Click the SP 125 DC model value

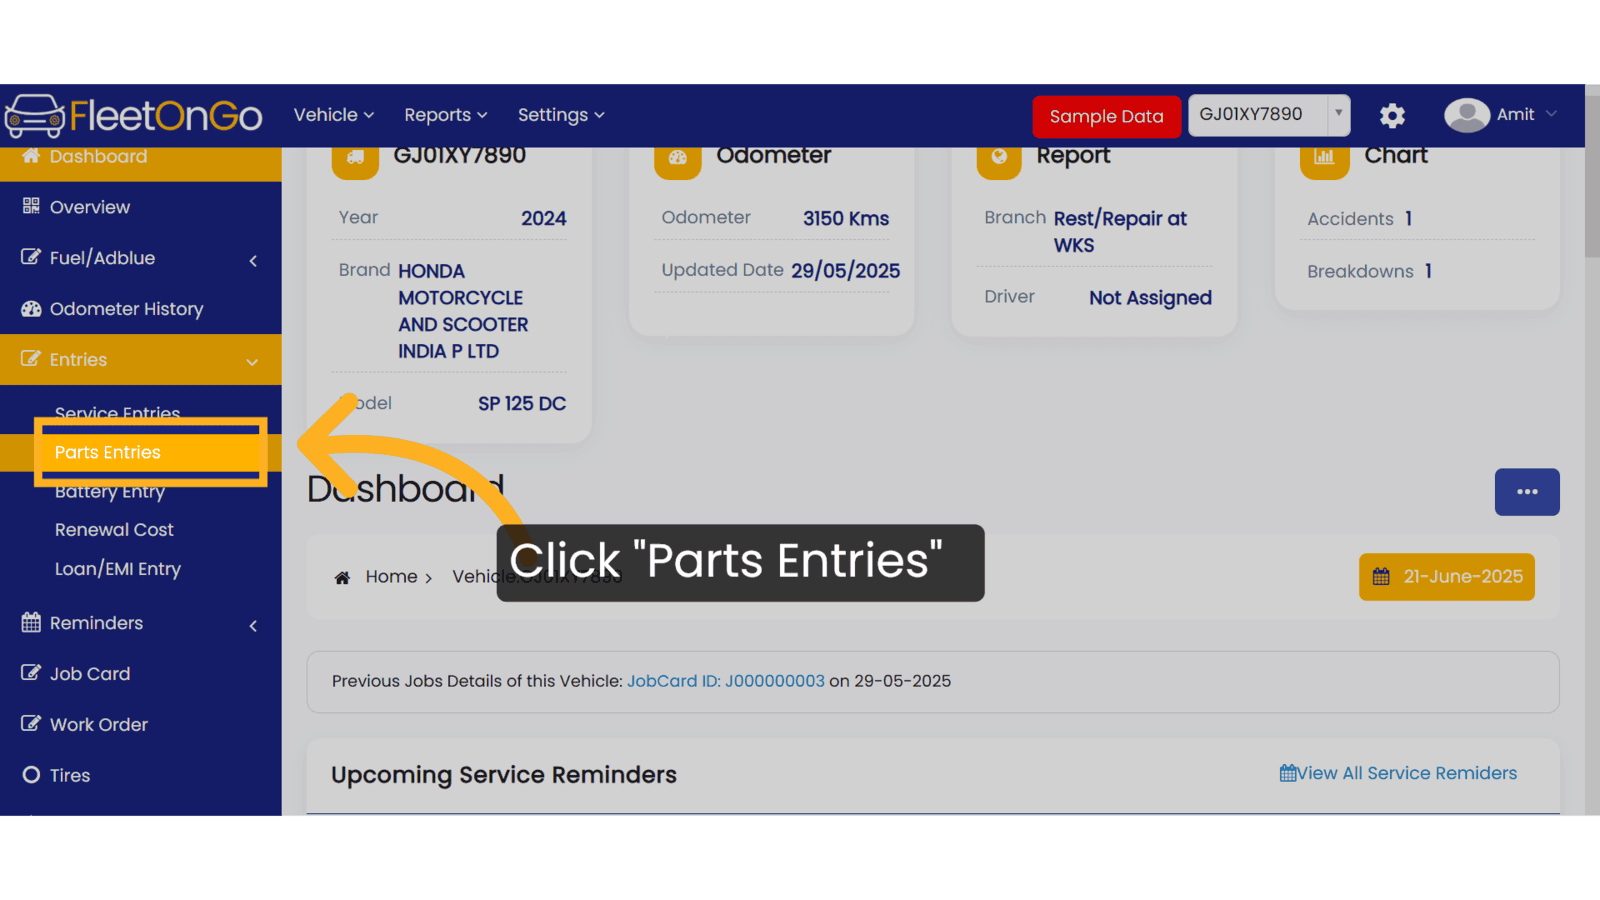522,404
